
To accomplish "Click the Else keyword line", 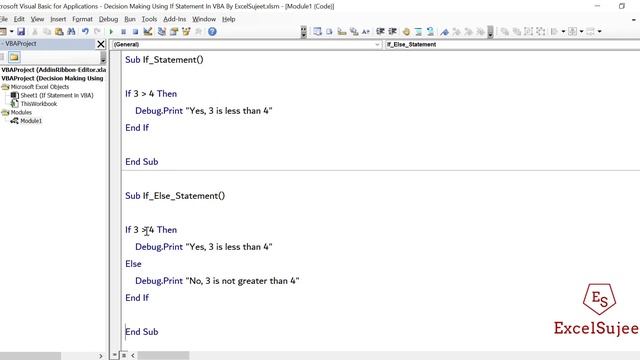I will coord(133,264).
